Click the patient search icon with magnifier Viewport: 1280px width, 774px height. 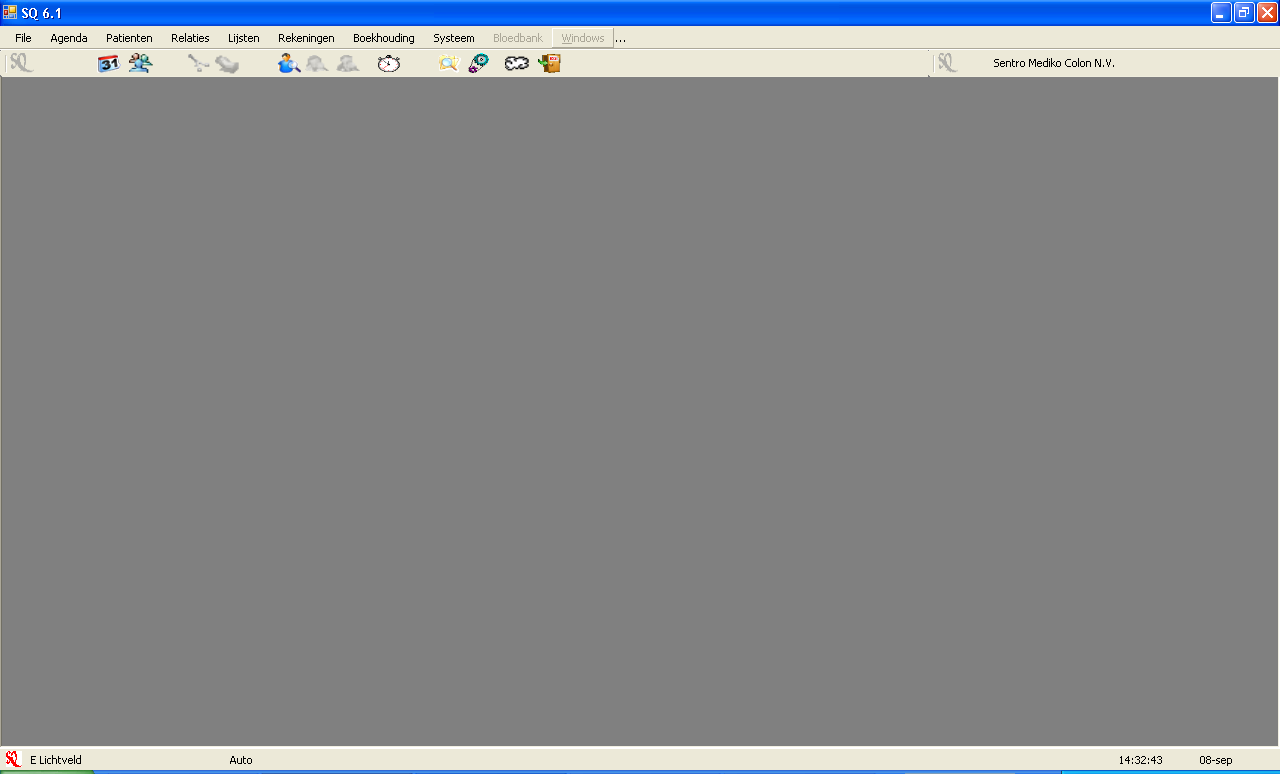tap(289, 64)
